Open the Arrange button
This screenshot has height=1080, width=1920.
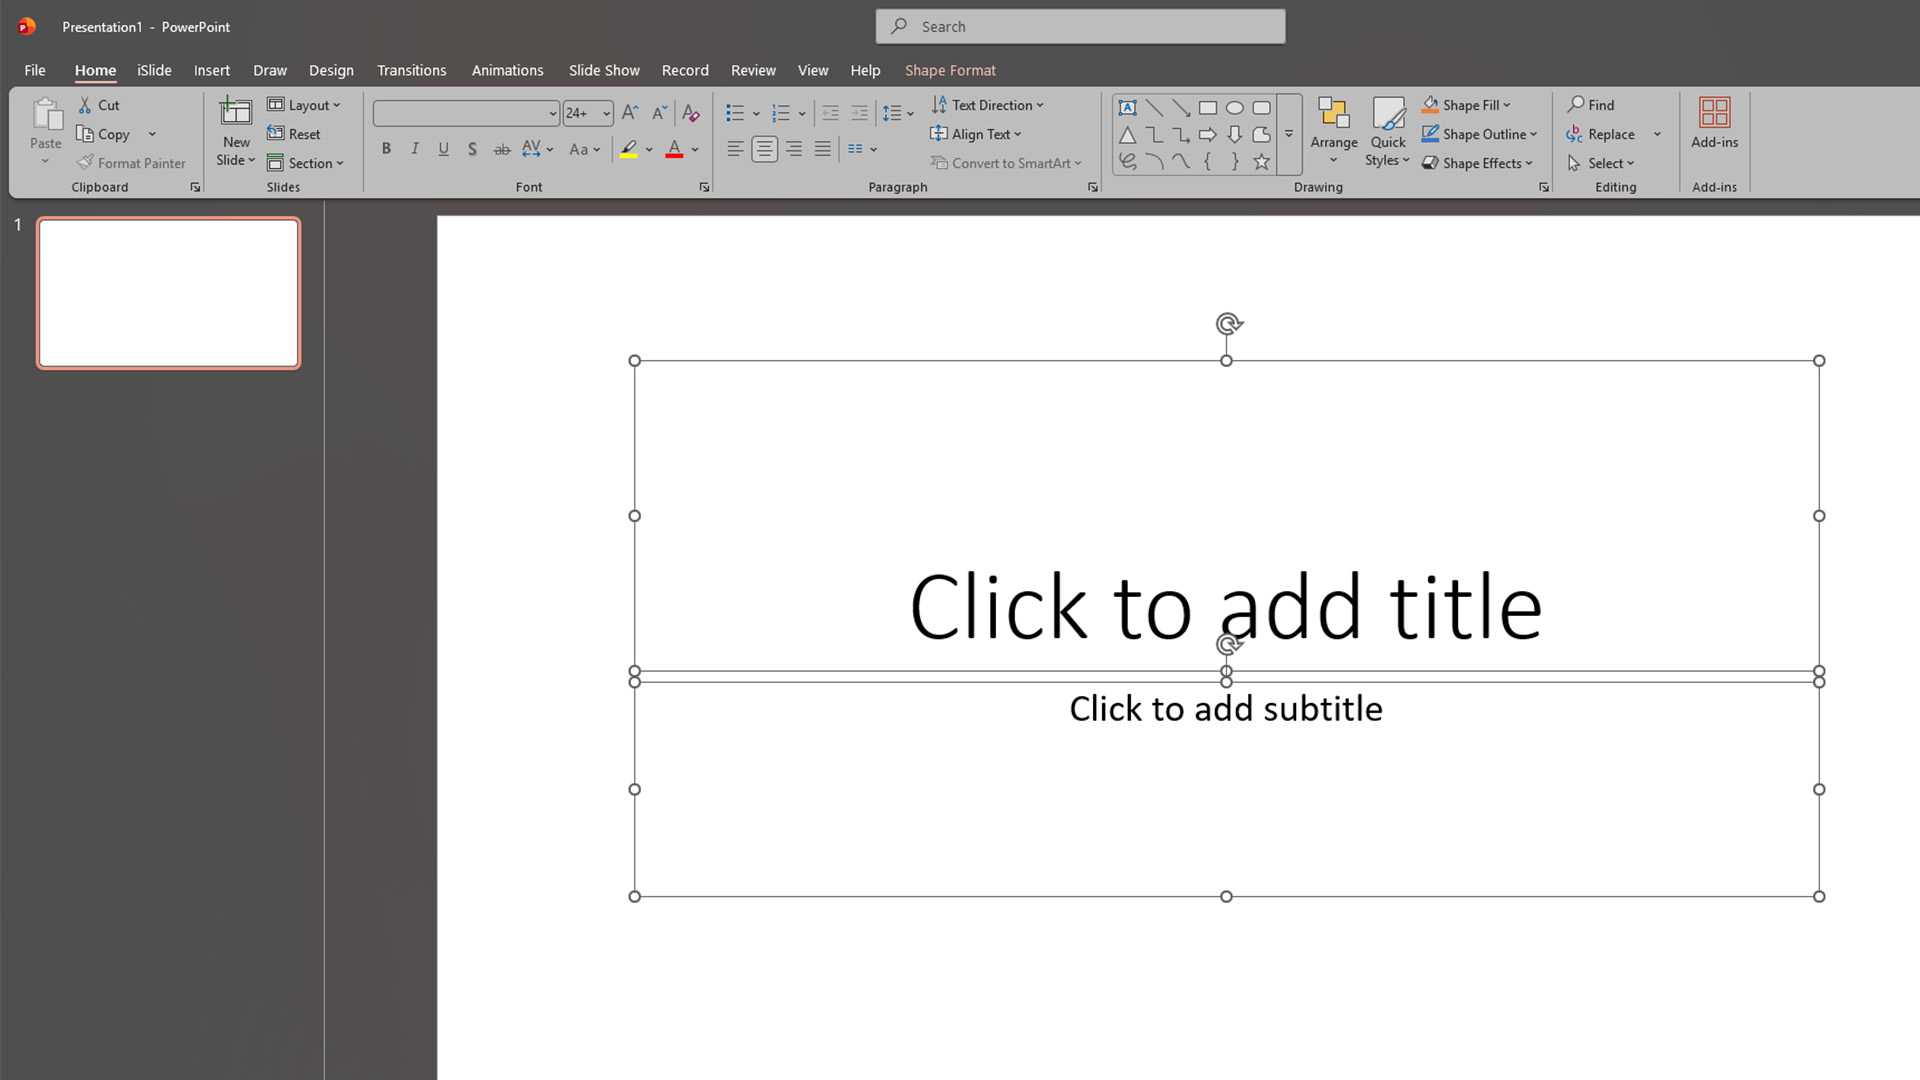point(1334,131)
